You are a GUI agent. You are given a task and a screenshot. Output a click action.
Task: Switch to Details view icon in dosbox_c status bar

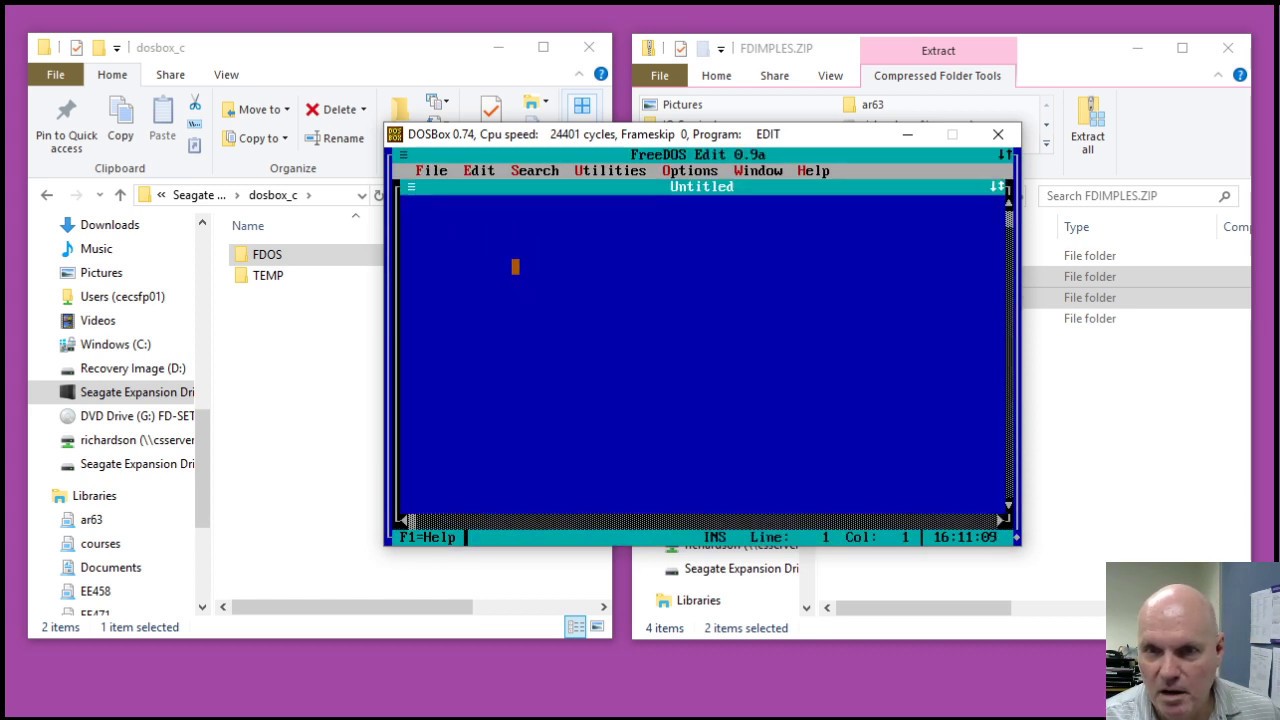click(x=575, y=627)
